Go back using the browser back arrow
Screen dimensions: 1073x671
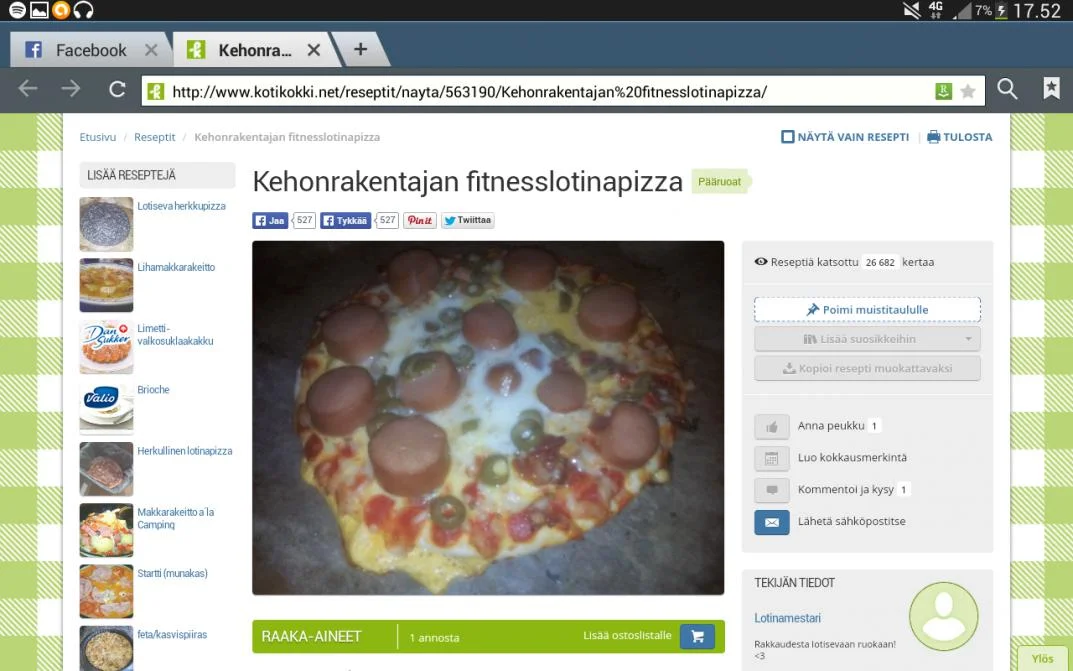tap(28, 90)
